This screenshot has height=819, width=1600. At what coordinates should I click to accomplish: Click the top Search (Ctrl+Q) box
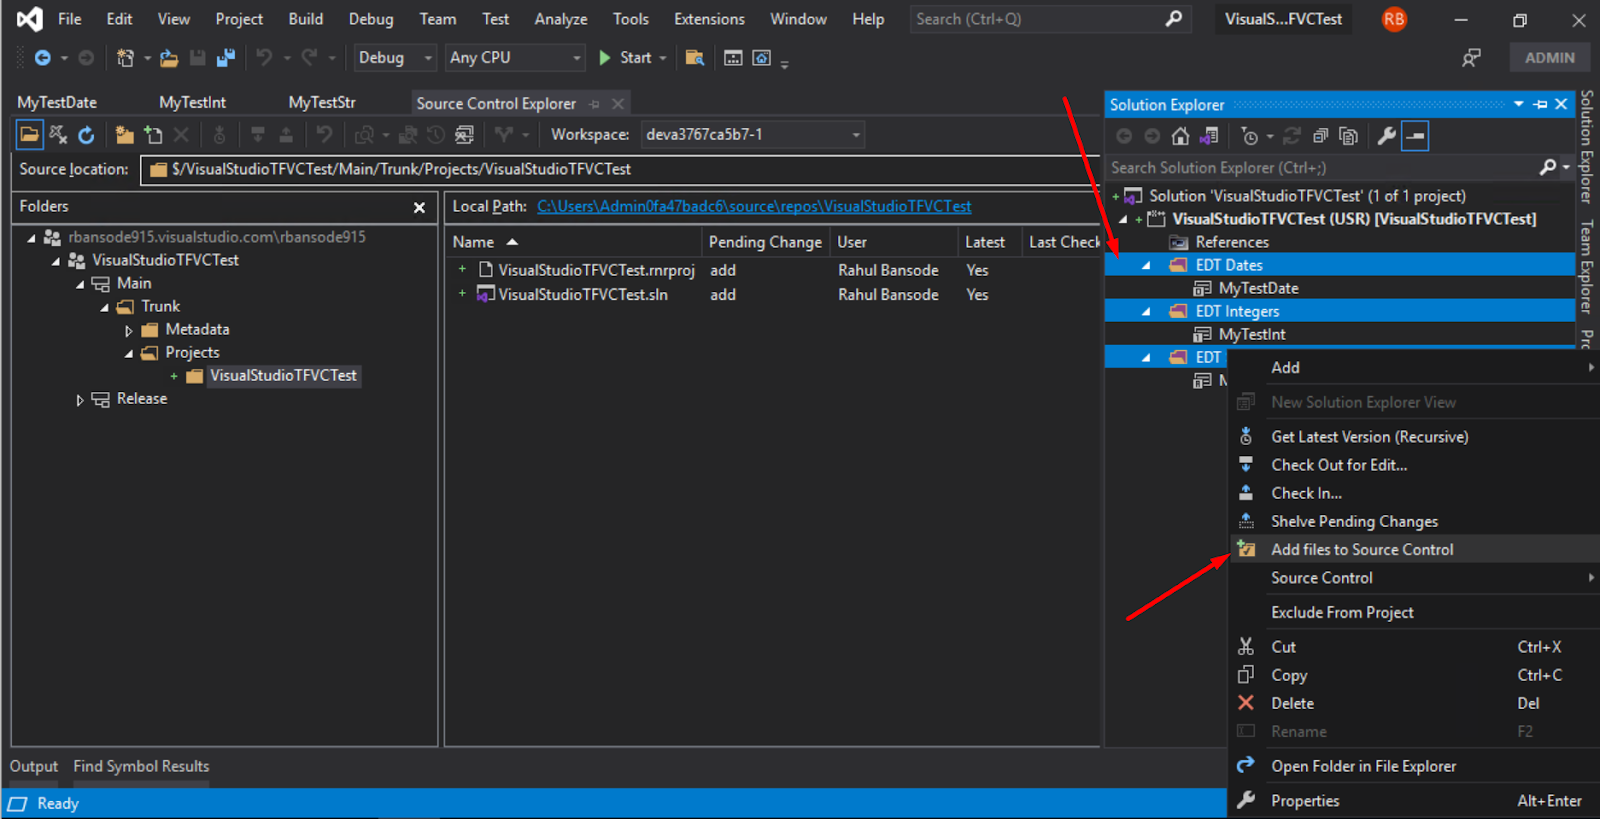pyautogui.click(x=1050, y=19)
